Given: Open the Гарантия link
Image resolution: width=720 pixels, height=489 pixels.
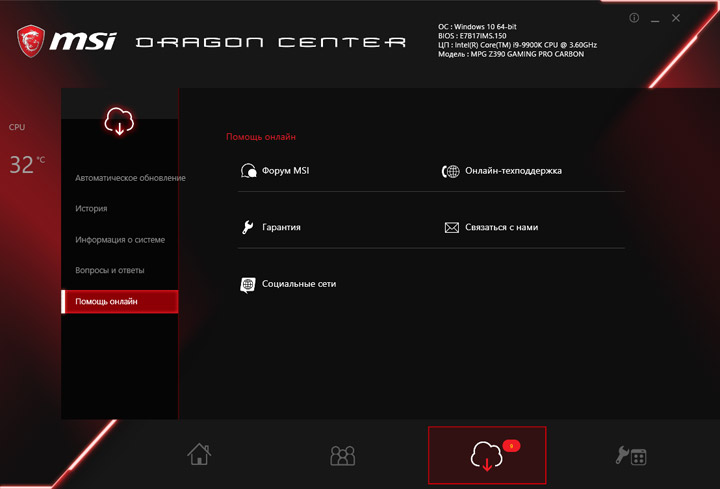Looking at the screenshot, I should click(x=281, y=227).
